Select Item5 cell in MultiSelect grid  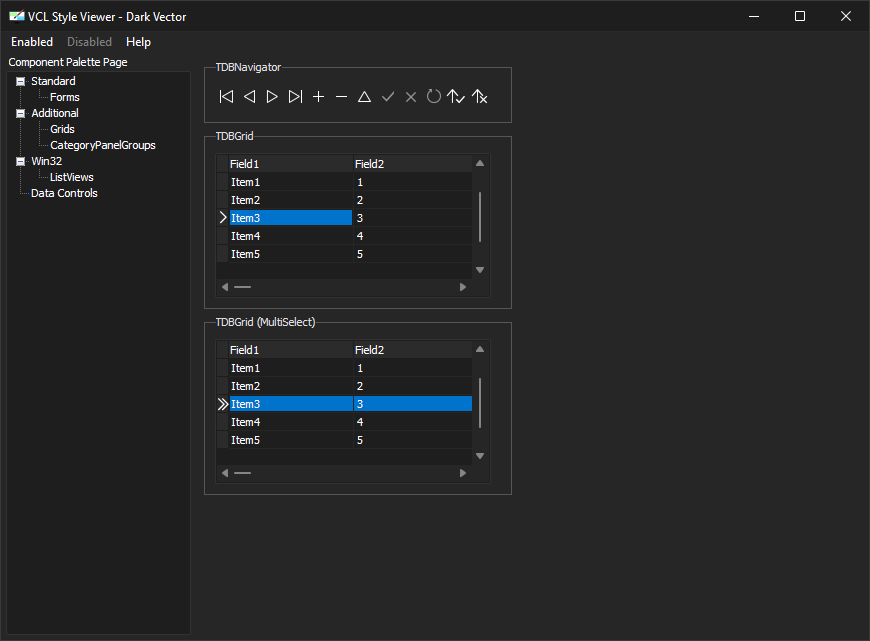click(291, 440)
